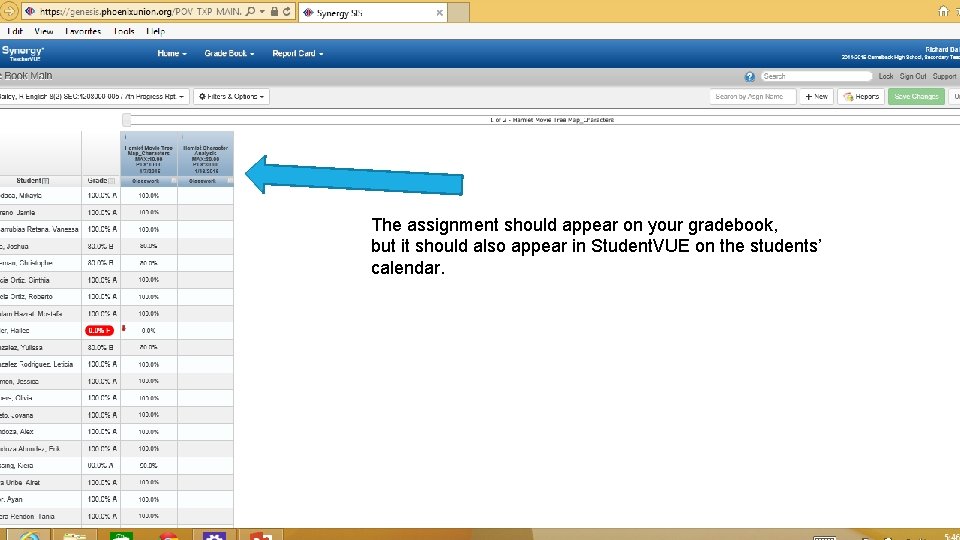960x540 pixels.
Task: Open the Favorites menu
Action: [83, 31]
